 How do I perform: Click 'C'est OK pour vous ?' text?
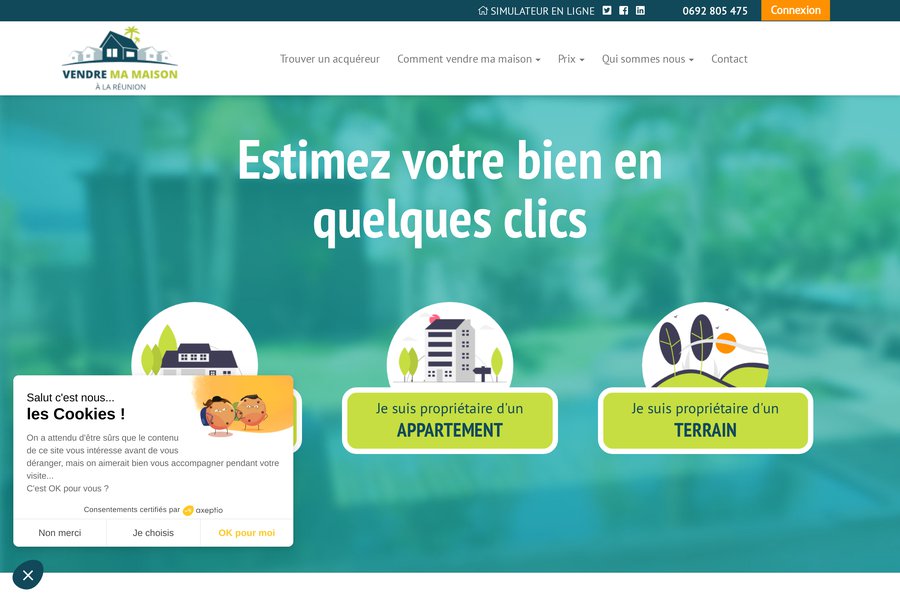coord(67,489)
